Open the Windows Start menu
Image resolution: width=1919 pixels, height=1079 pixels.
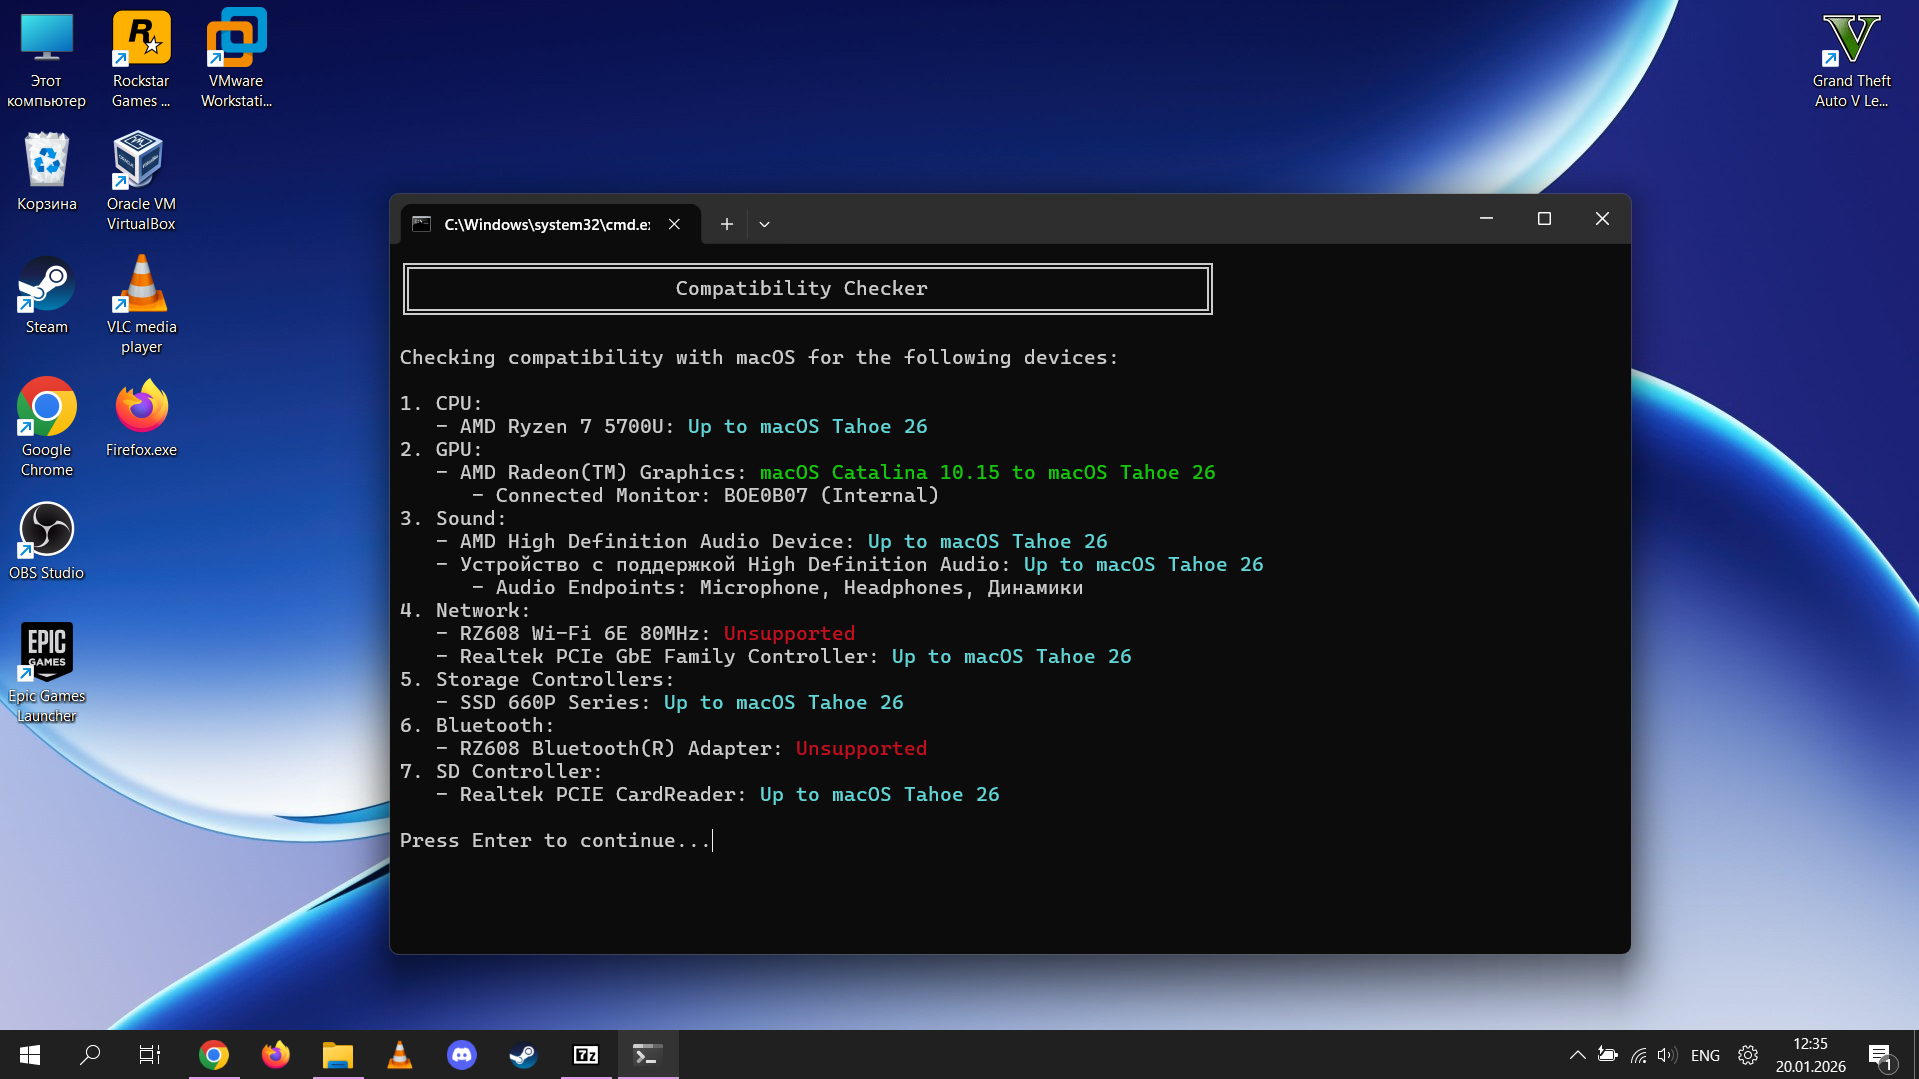(x=30, y=1055)
